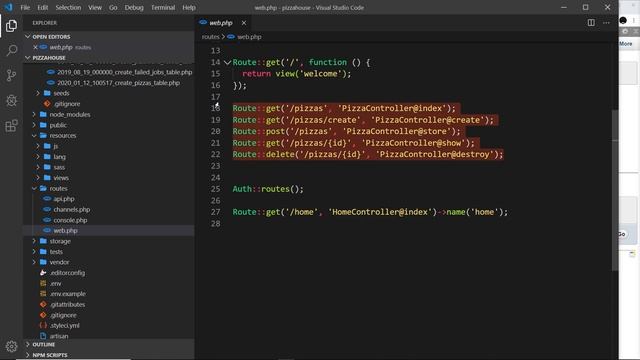Fold the Route::get function on line 14

coord(227,62)
